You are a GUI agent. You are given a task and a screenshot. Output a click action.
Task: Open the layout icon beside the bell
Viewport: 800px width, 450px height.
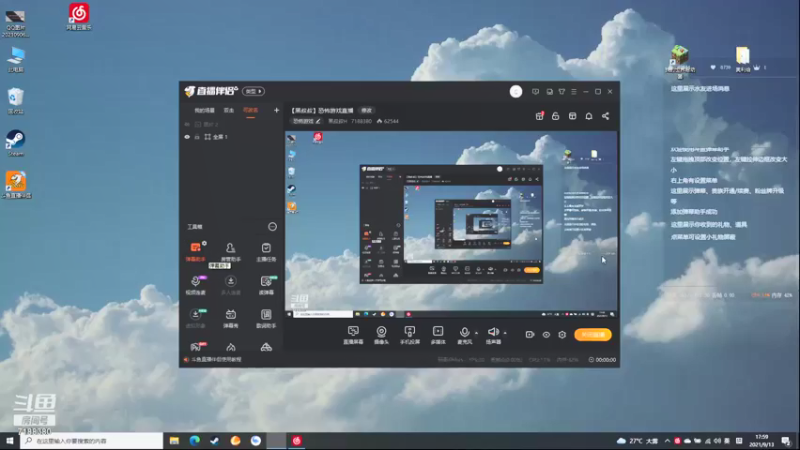[x=572, y=116]
